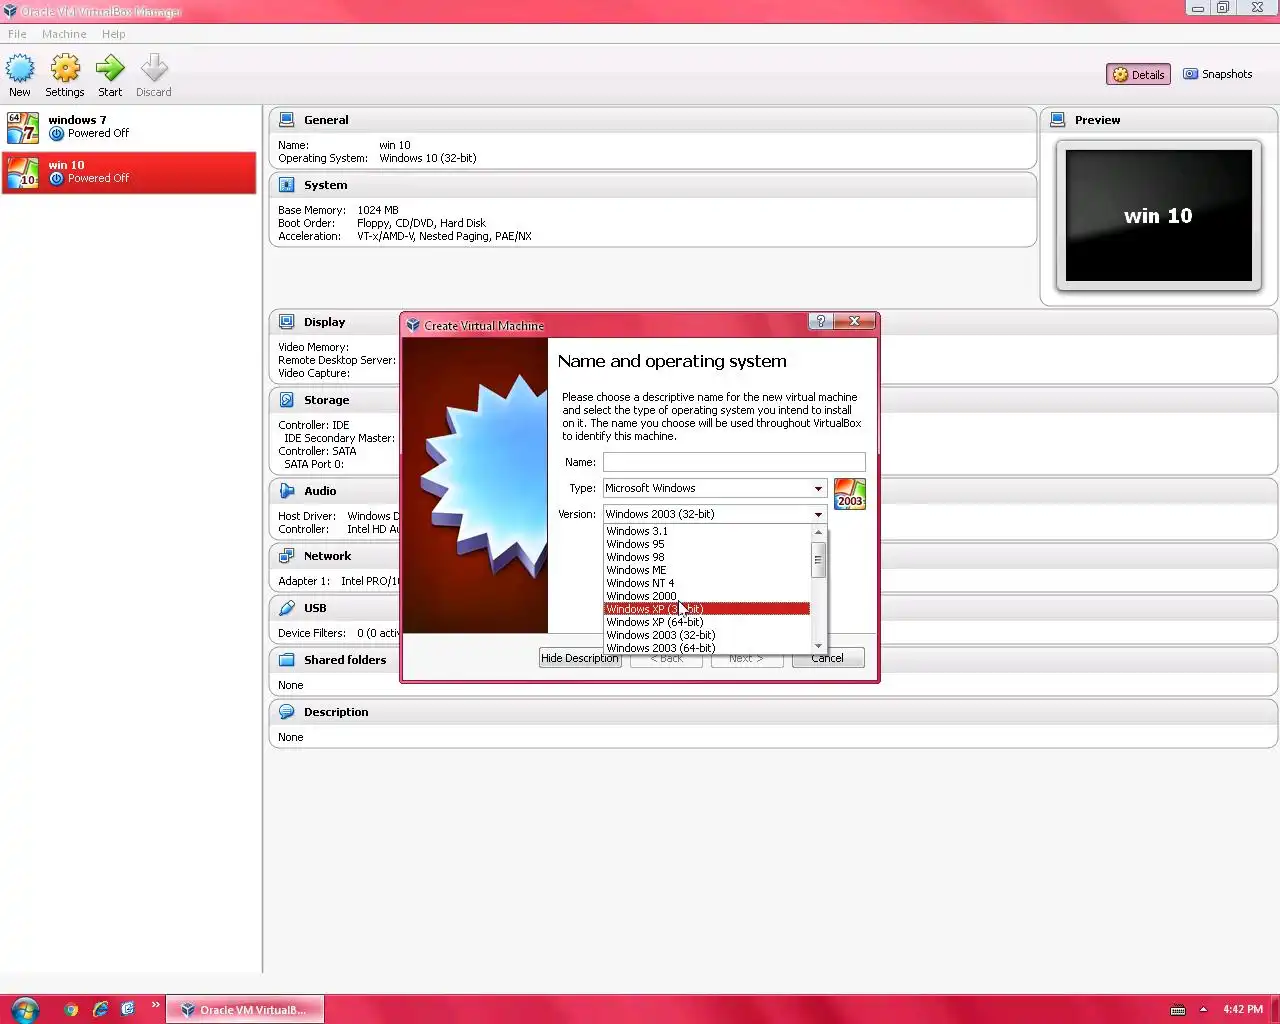Screen dimensions: 1280x1024
Task: Select the windows 7 VM icon in list
Action: click(23, 127)
